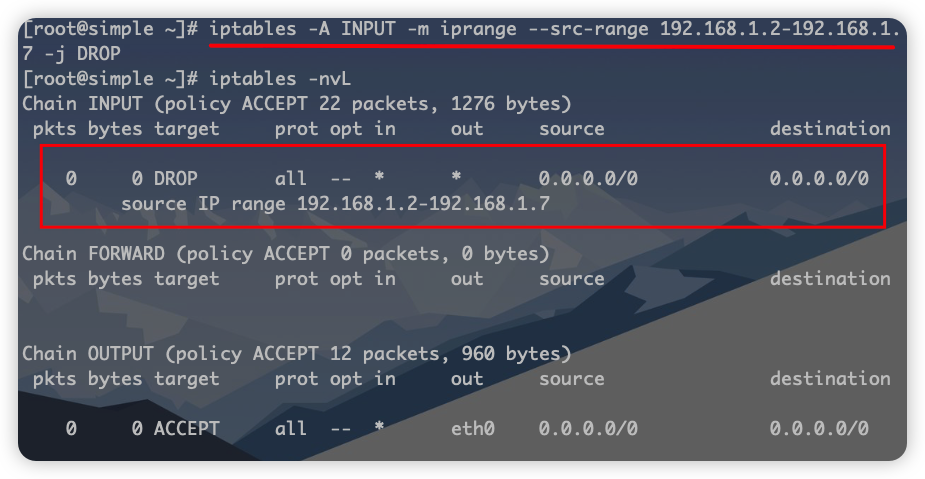
Task: Click source 0.0.0.0/0 of the DROP rule
Action: [588, 179]
